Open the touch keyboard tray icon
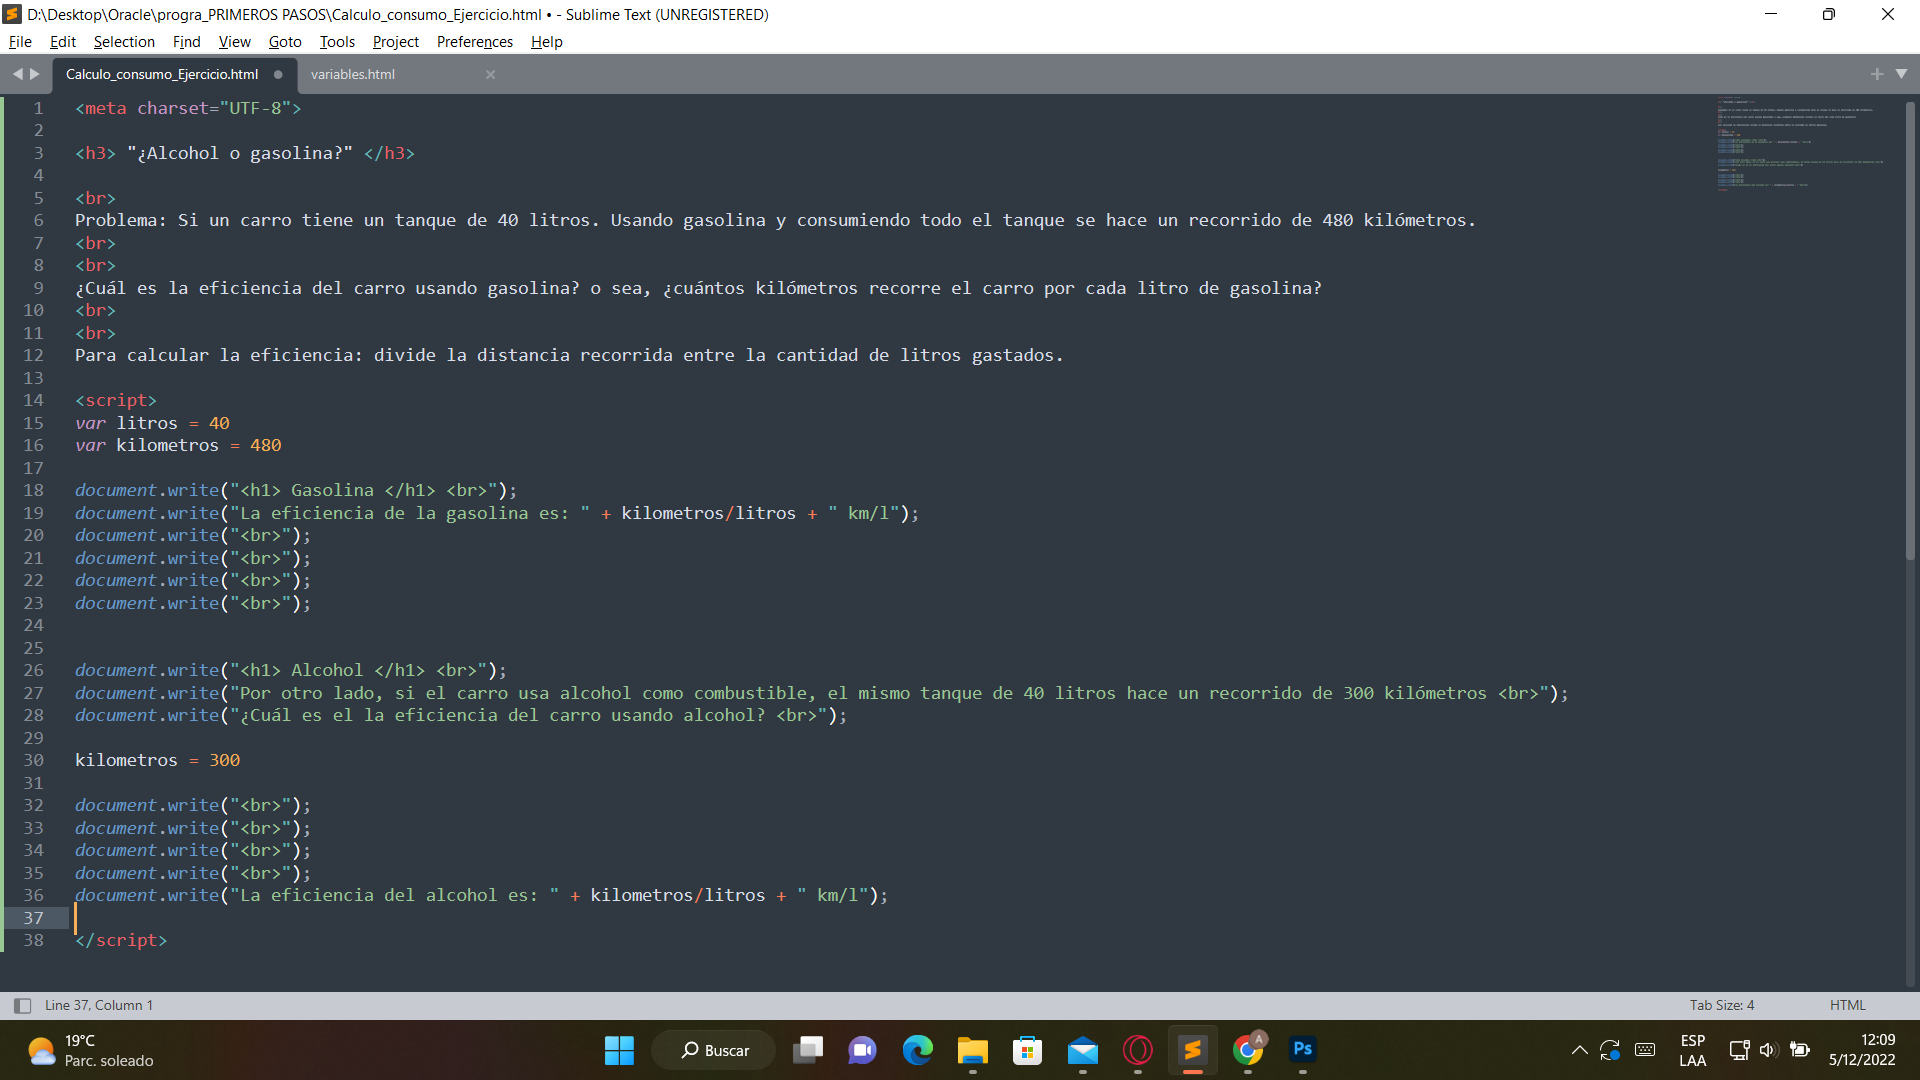 point(1645,1050)
